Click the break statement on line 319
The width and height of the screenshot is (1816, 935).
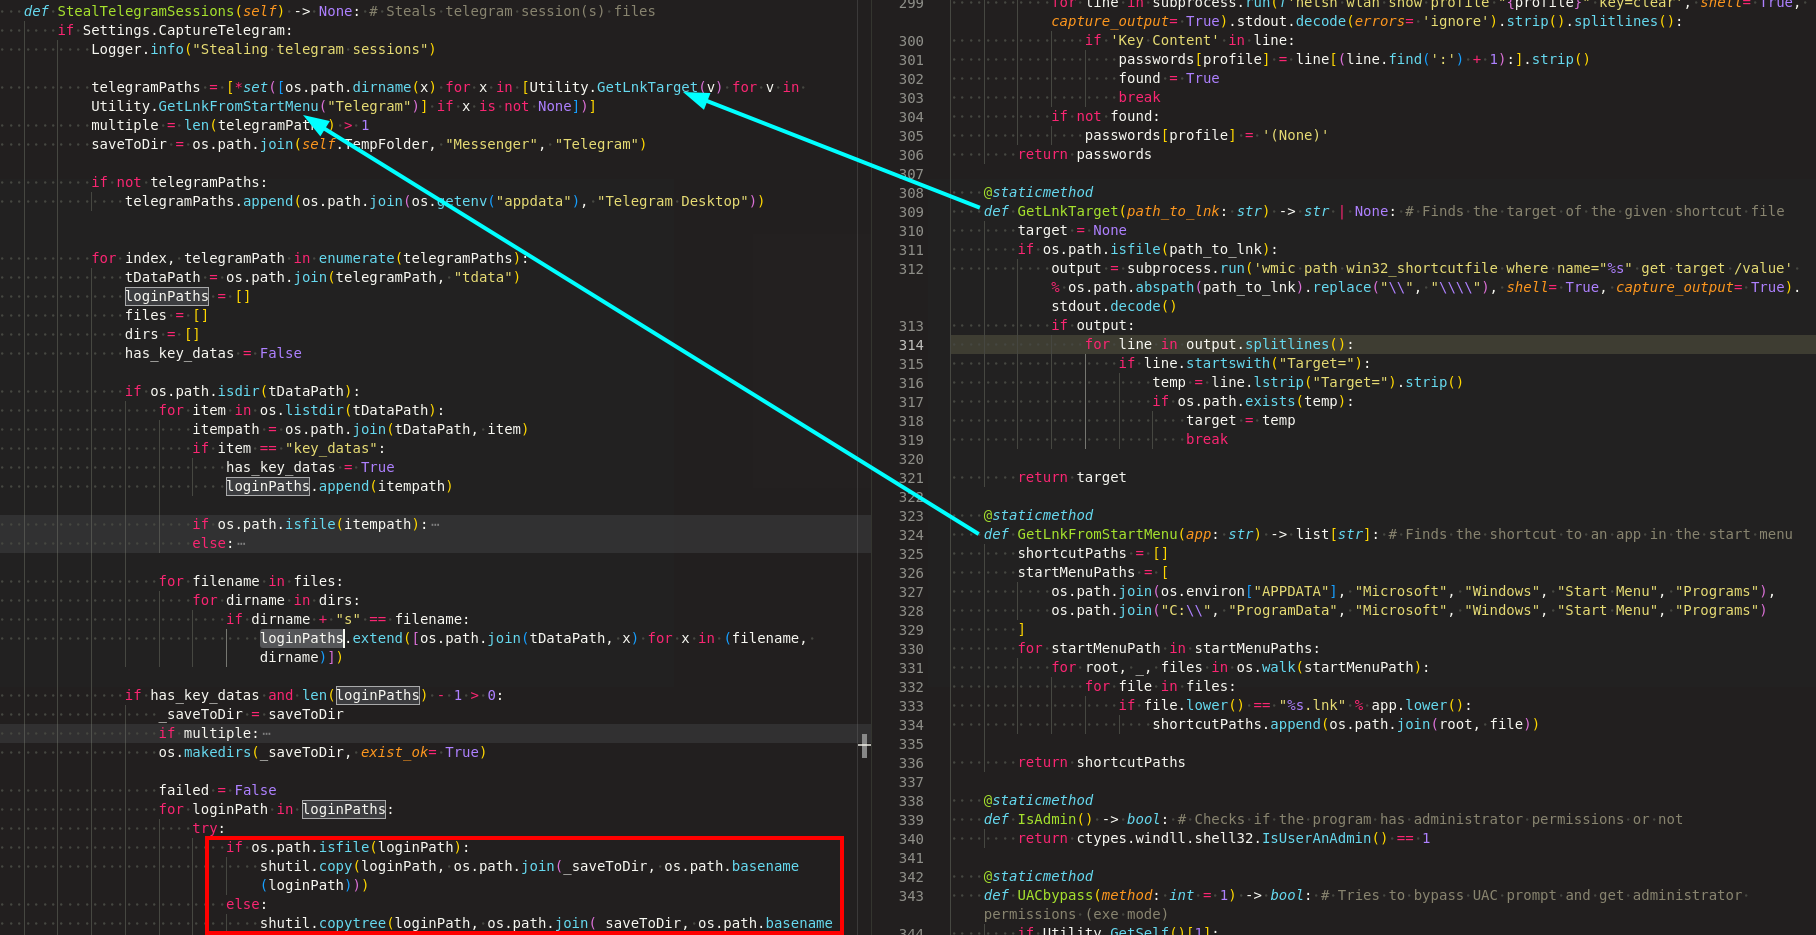(x=1206, y=439)
